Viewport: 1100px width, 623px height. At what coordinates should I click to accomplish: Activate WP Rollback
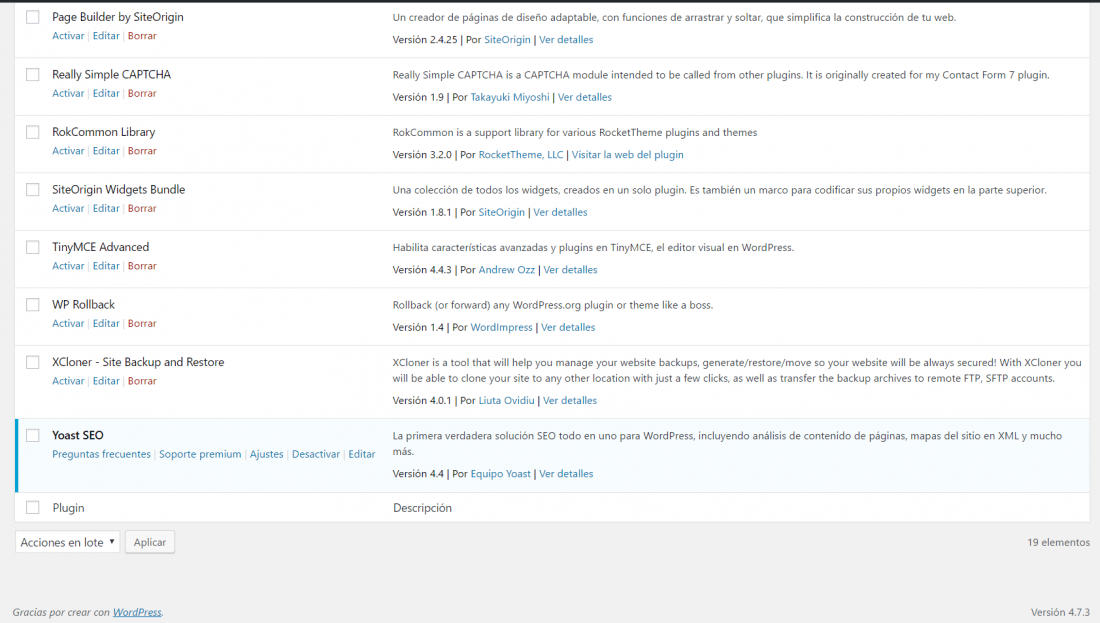[x=68, y=323]
